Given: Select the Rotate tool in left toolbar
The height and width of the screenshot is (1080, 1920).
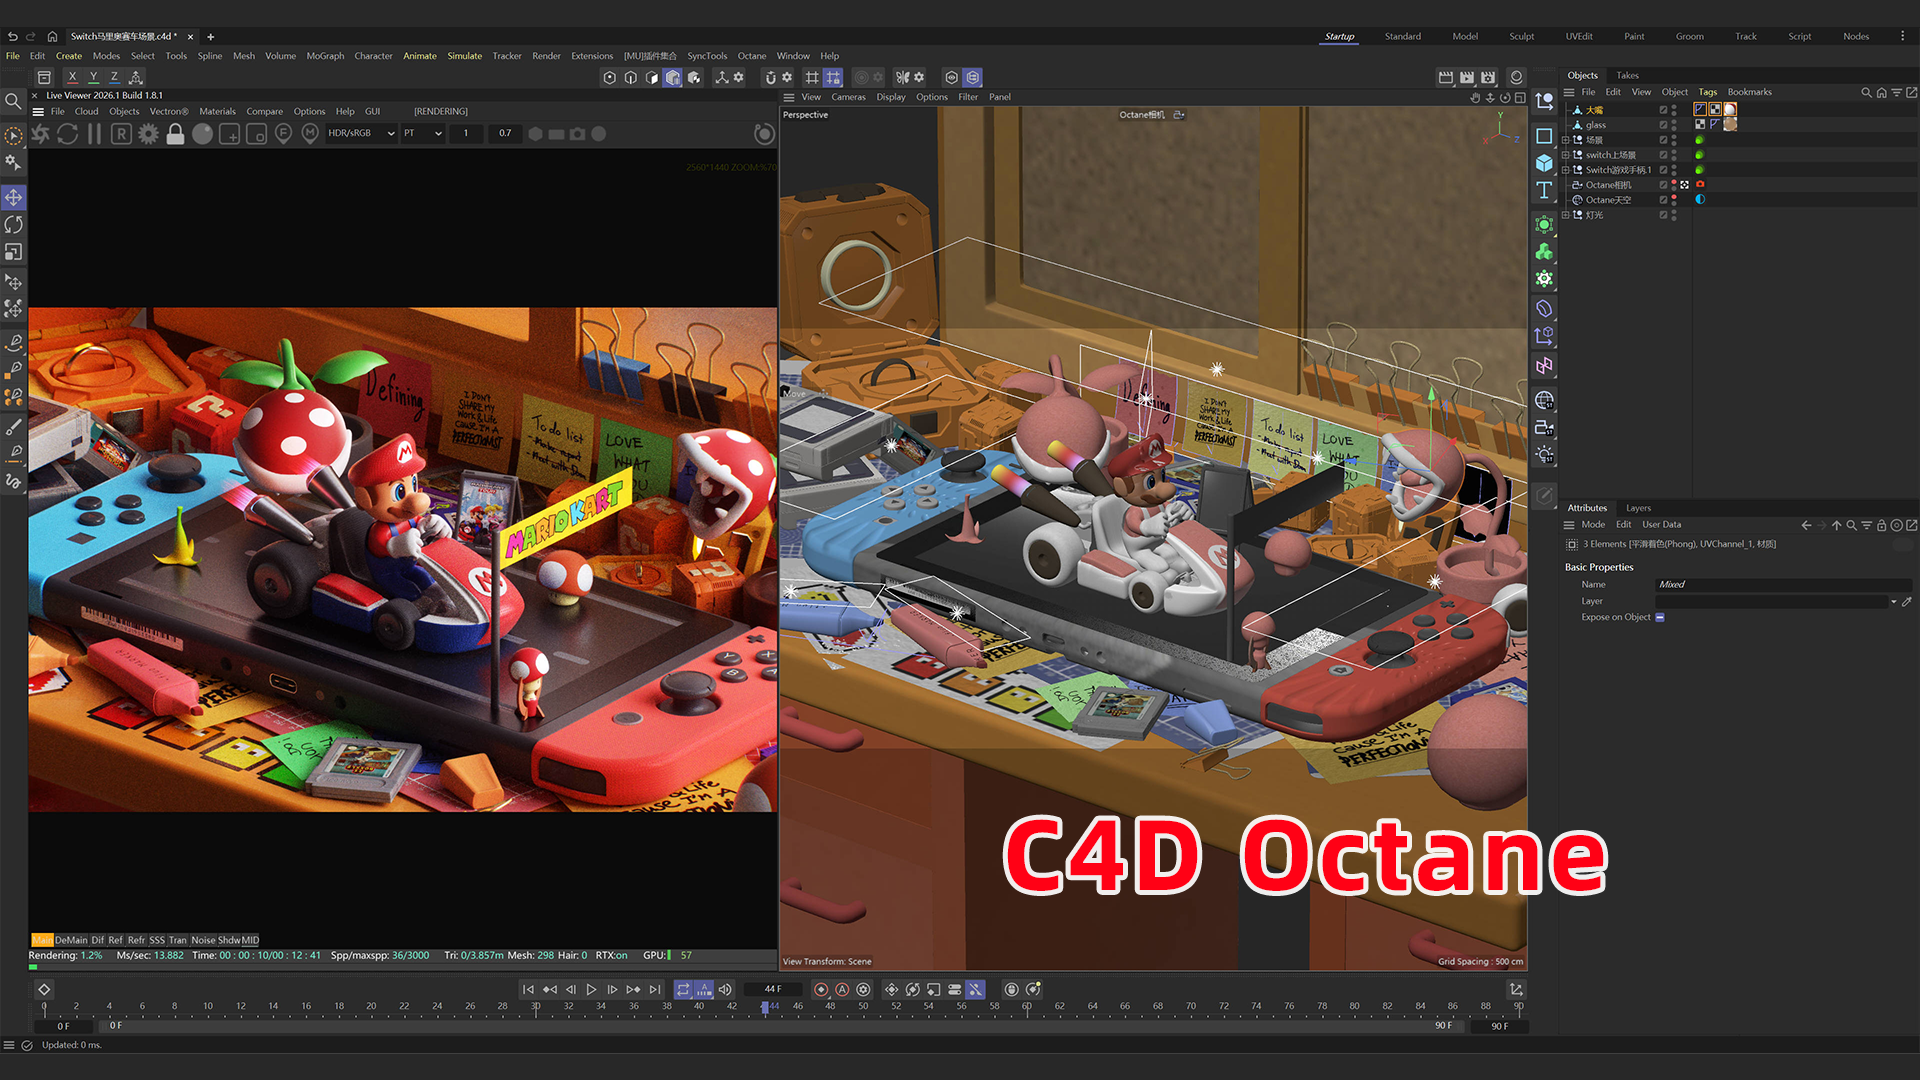Looking at the screenshot, I should coord(13,225).
